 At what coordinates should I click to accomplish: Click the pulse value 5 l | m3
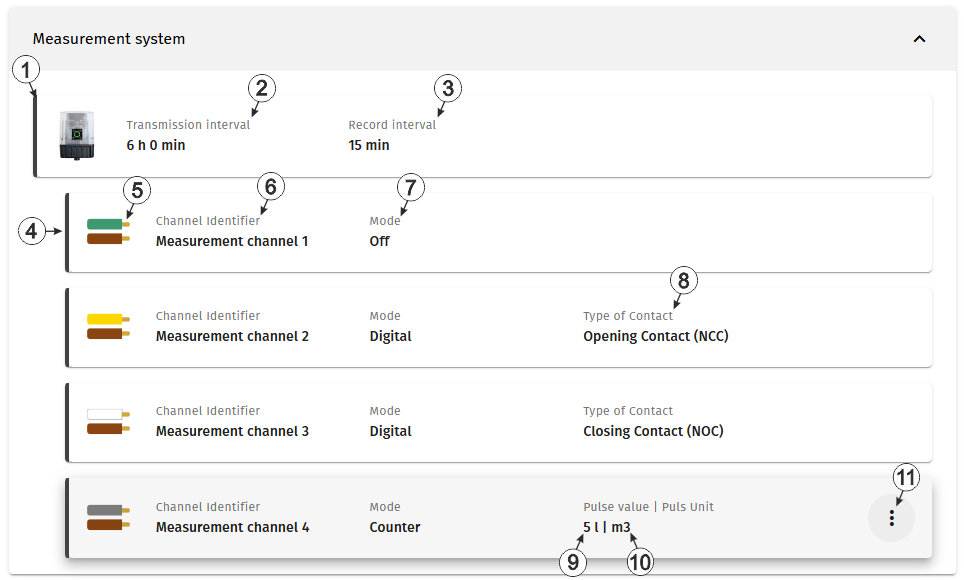pos(607,527)
